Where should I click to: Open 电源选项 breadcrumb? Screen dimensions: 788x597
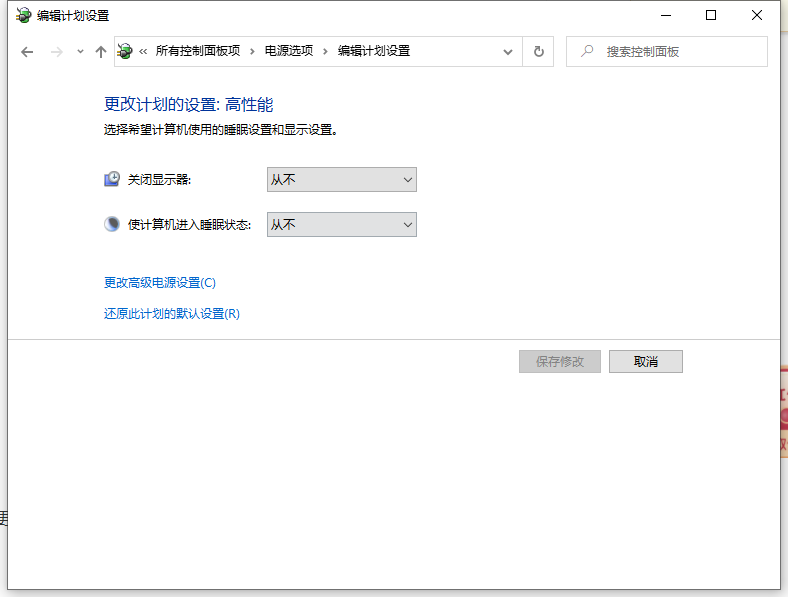[288, 51]
